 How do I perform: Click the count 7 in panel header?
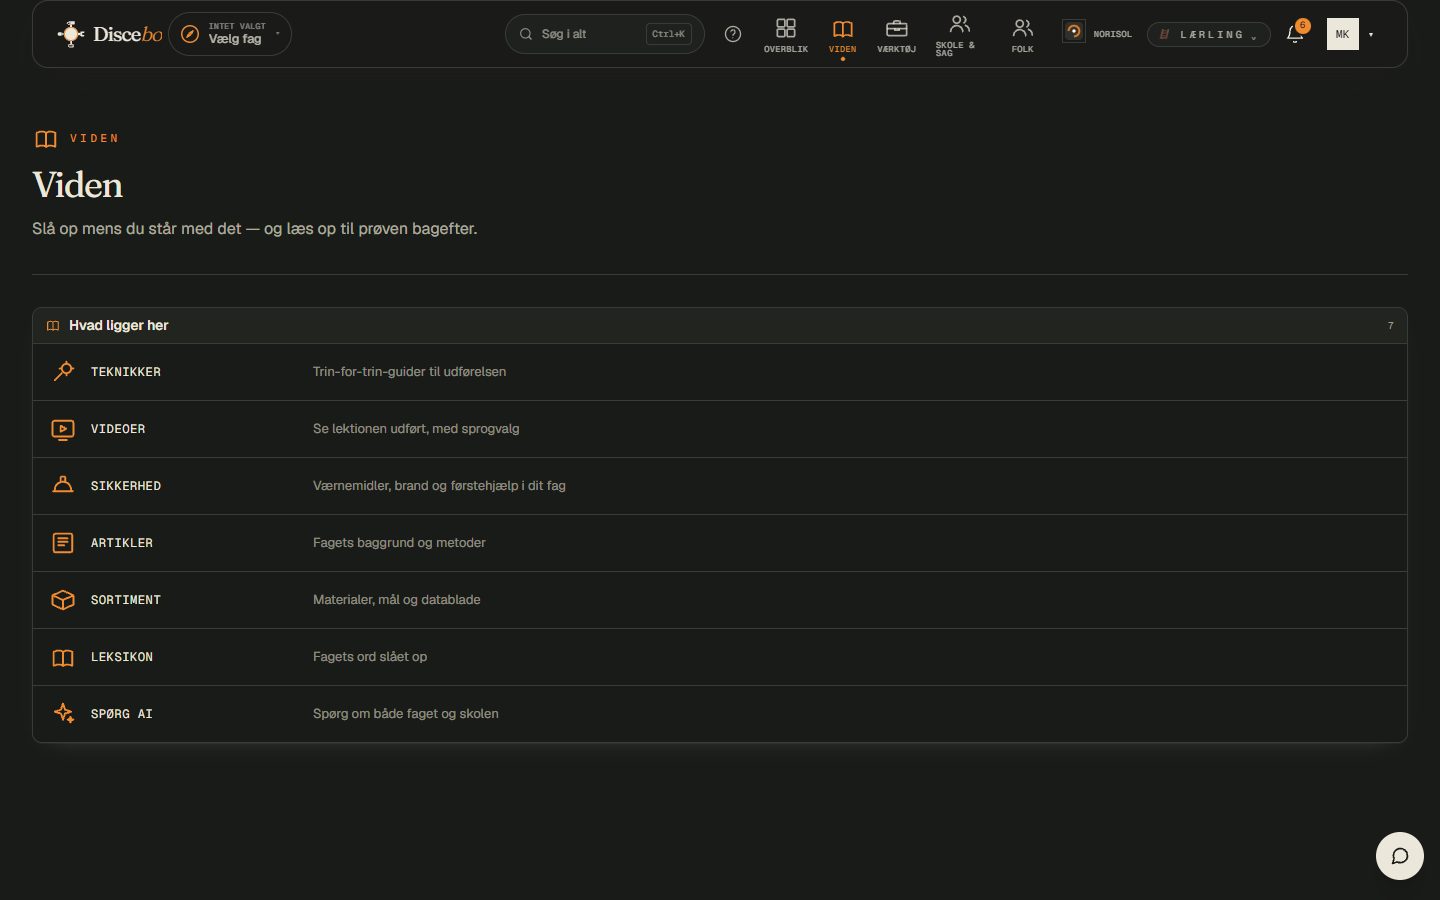coord(1390,326)
